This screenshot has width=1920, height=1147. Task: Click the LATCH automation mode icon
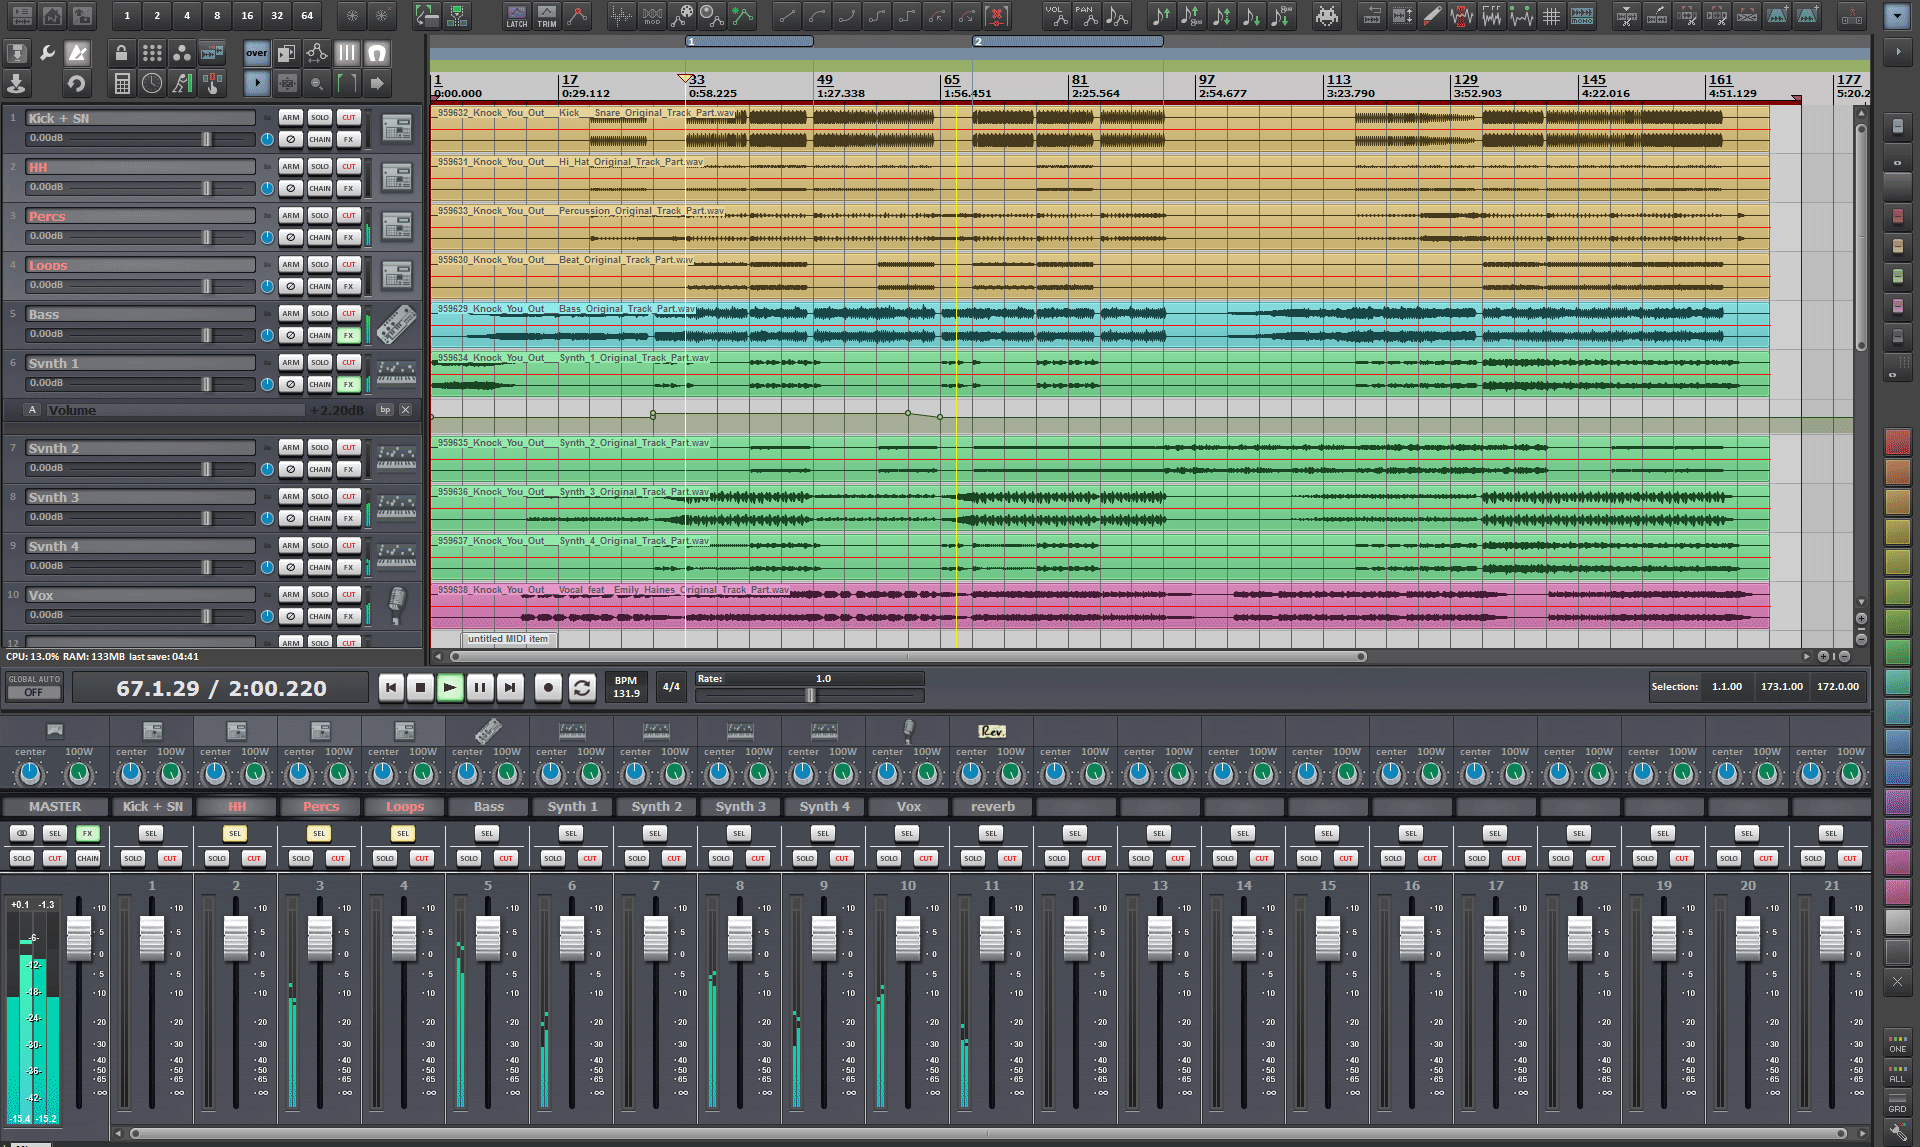pyautogui.click(x=517, y=15)
